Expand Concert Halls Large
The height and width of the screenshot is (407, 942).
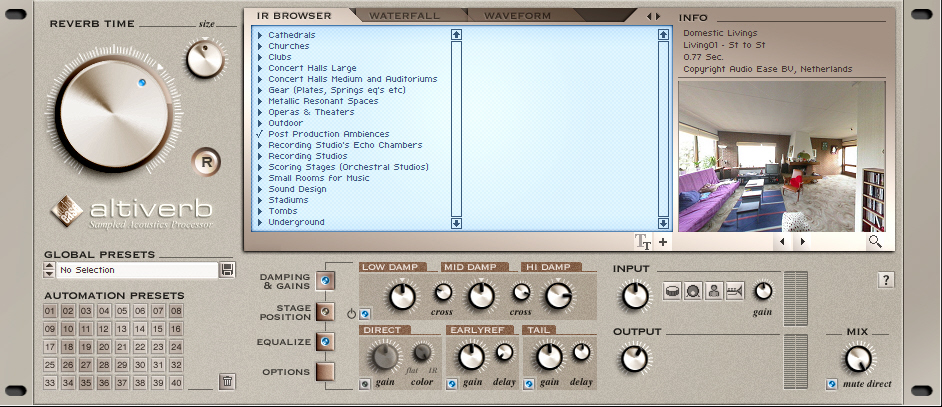tap(260, 69)
